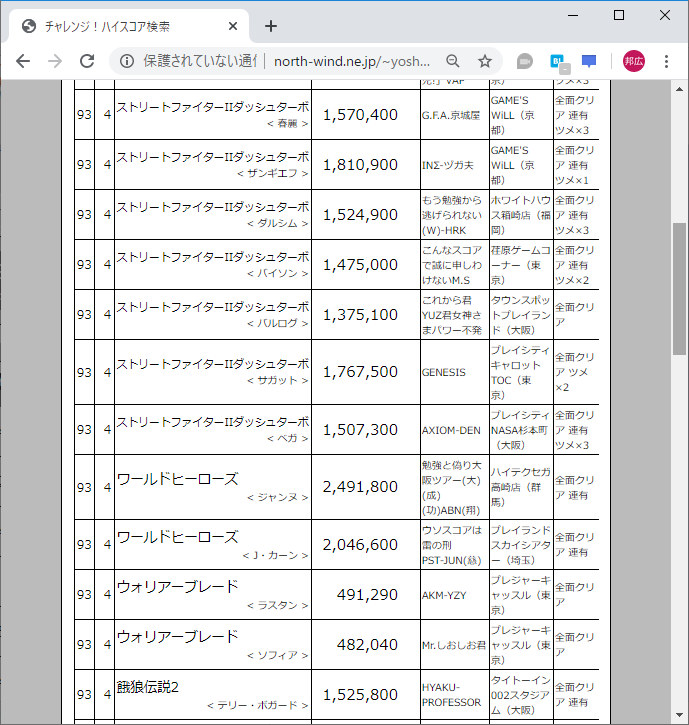
Task: Click ウォリアーブレード title in ラスタン row
Action: tap(178, 586)
